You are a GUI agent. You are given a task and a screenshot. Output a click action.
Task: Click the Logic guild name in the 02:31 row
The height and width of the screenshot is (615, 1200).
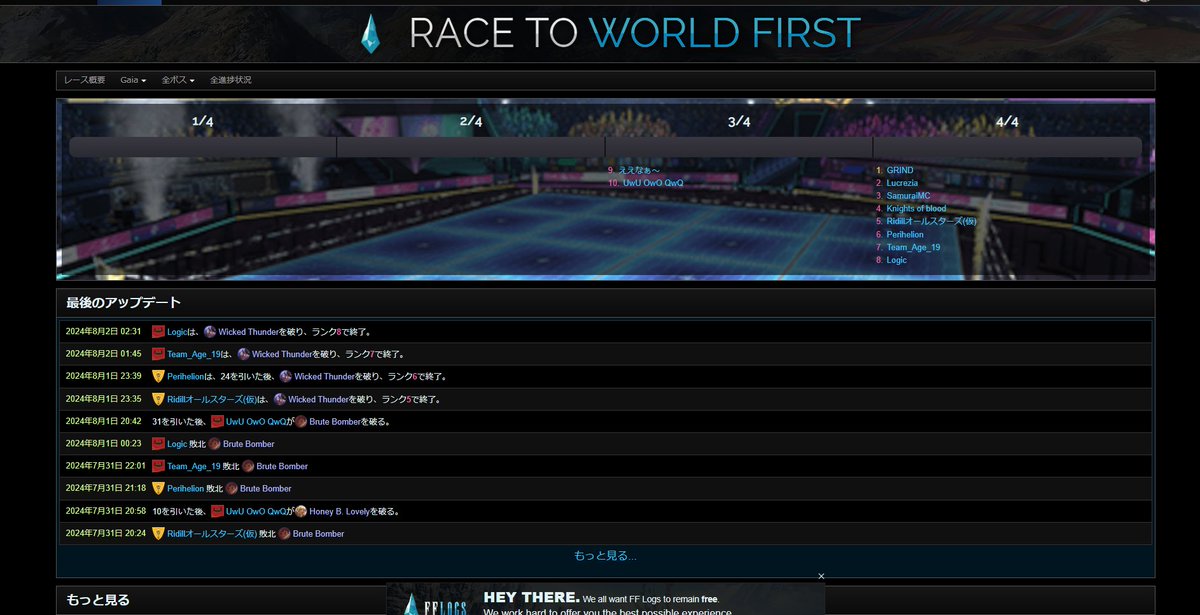point(177,331)
